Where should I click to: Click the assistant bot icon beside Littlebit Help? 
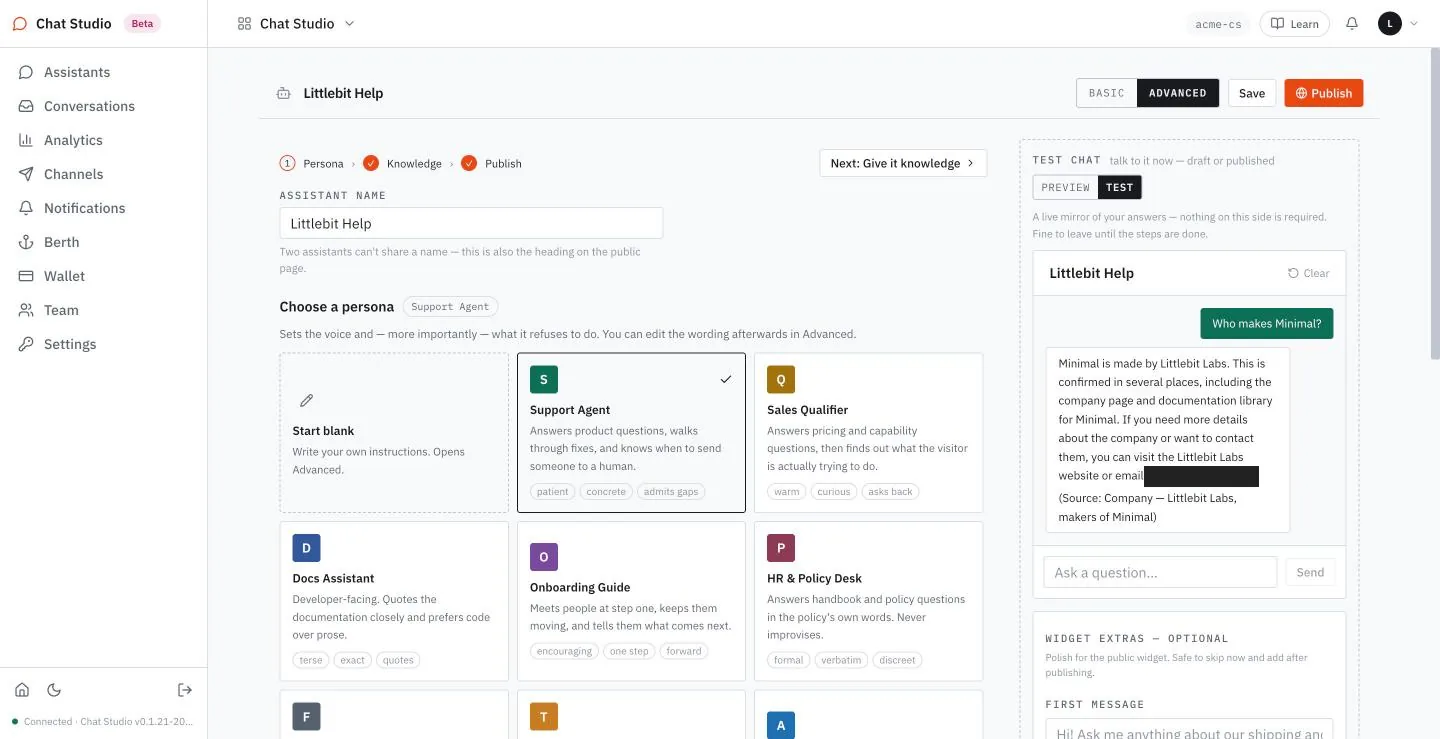point(284,93)
